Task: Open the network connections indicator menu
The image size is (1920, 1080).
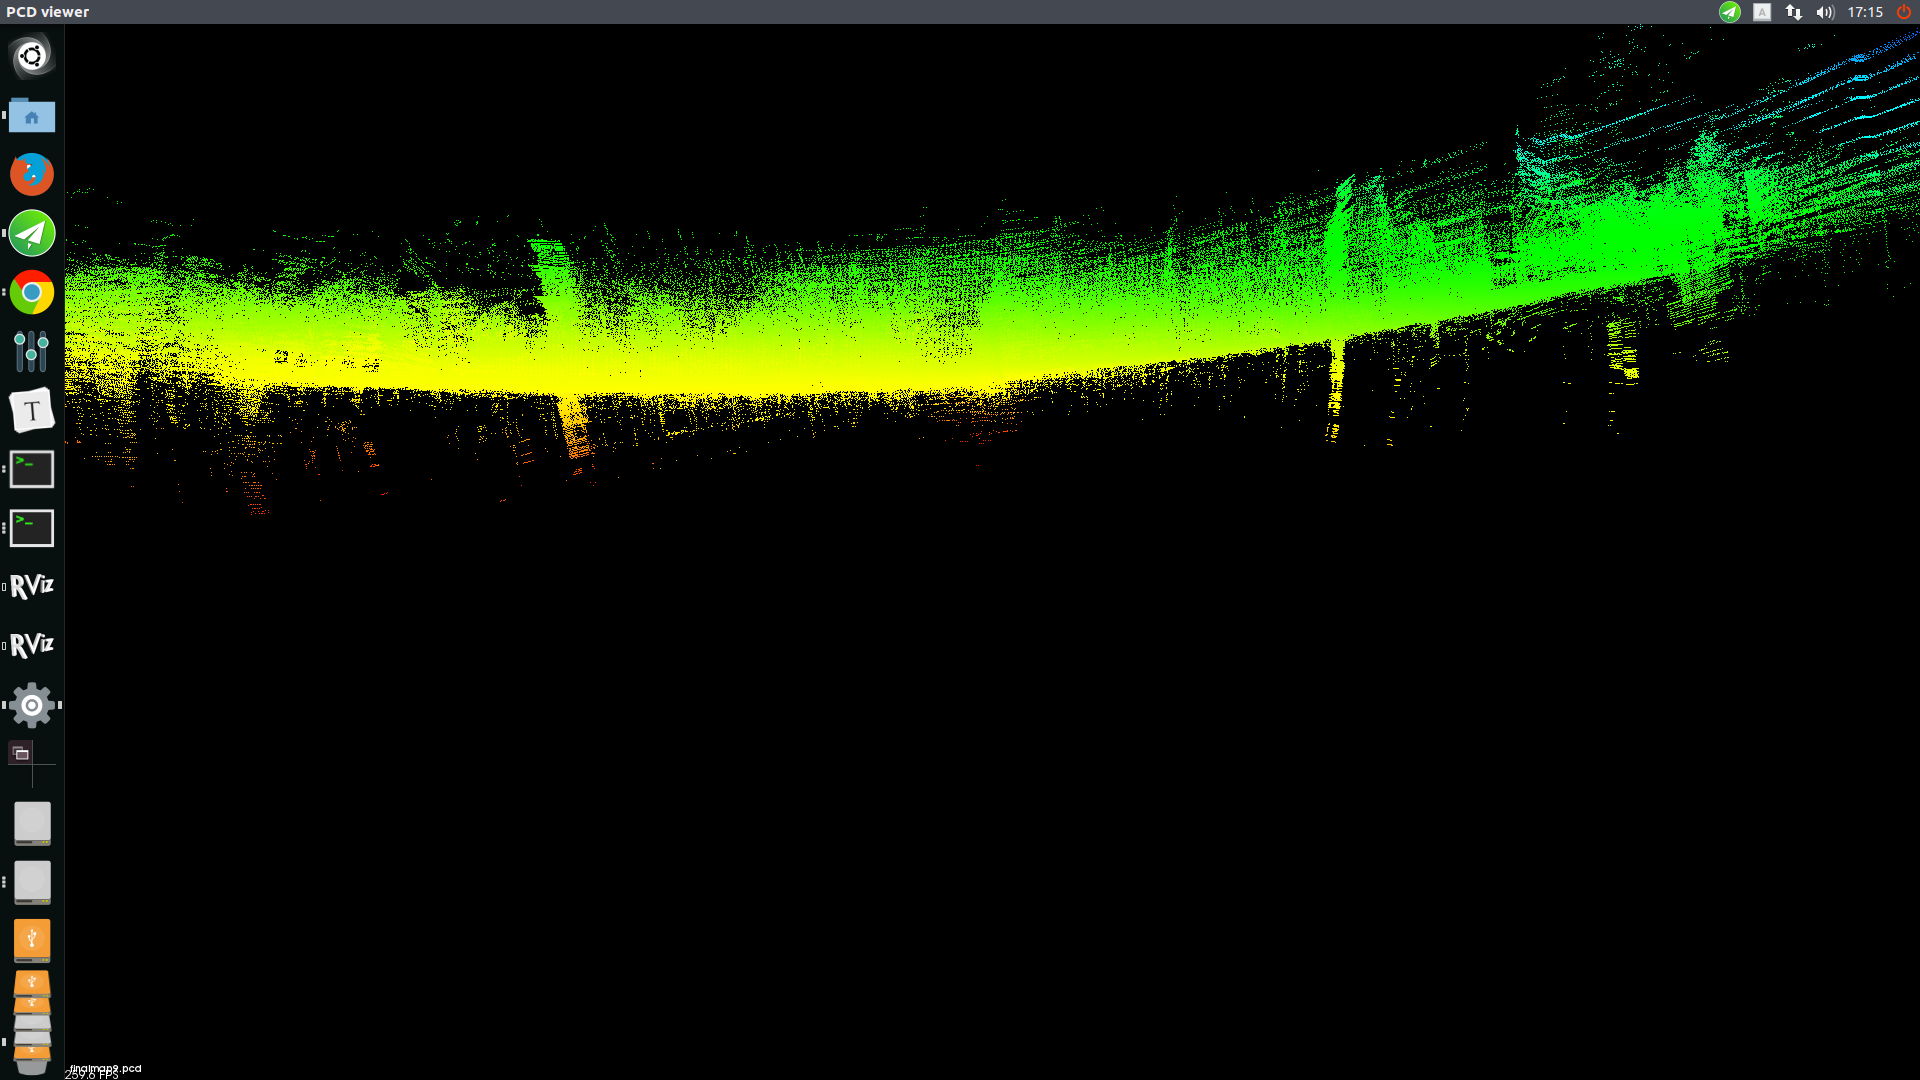Action: click(x=1794, y=12)
